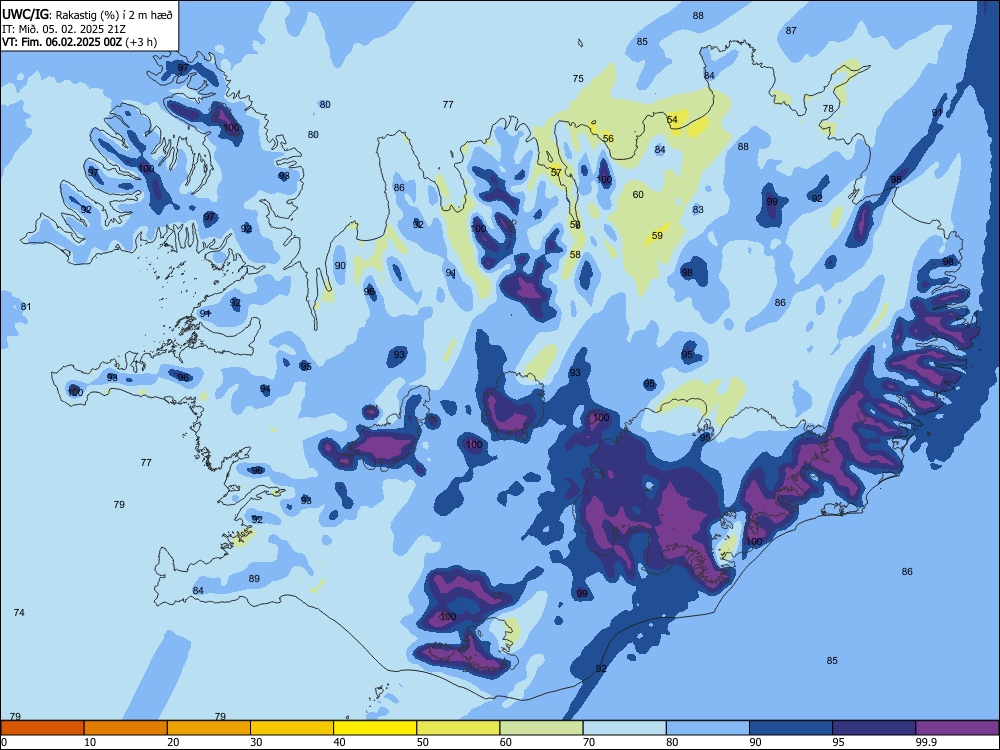
Task: Click the map humidity value '75'
Action: pos(578,78)
